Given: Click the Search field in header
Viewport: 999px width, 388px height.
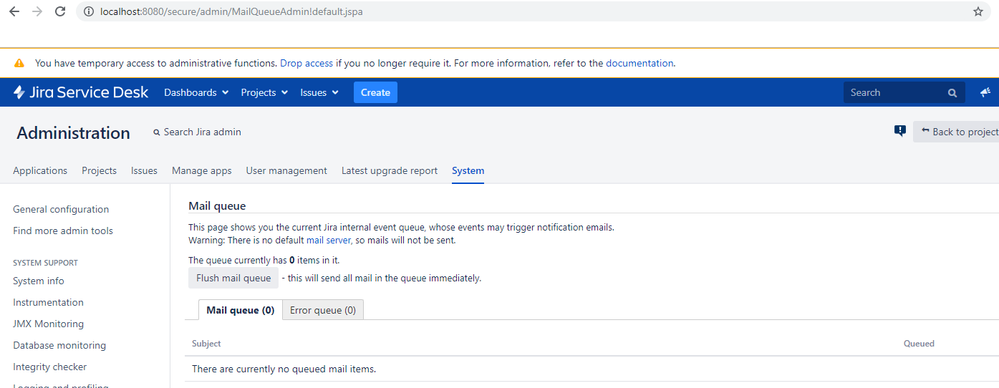Looking at the screenshot, I should (x=904, y=92).
